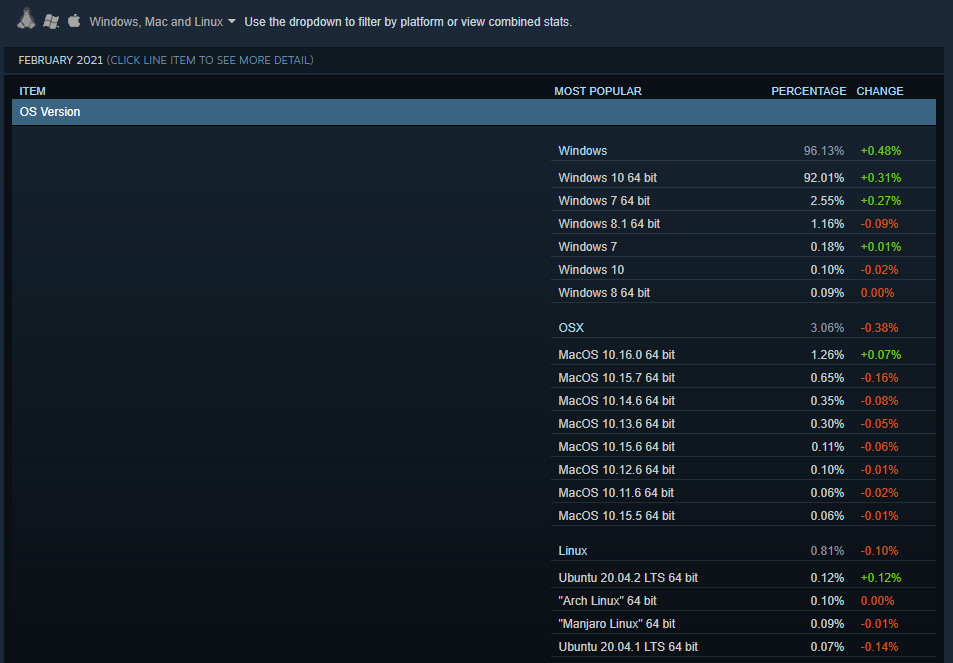The image size is (953, 663).
Task: Open the Windows, Mac and Linux dropdown
Action: click(x=162, y=22)
